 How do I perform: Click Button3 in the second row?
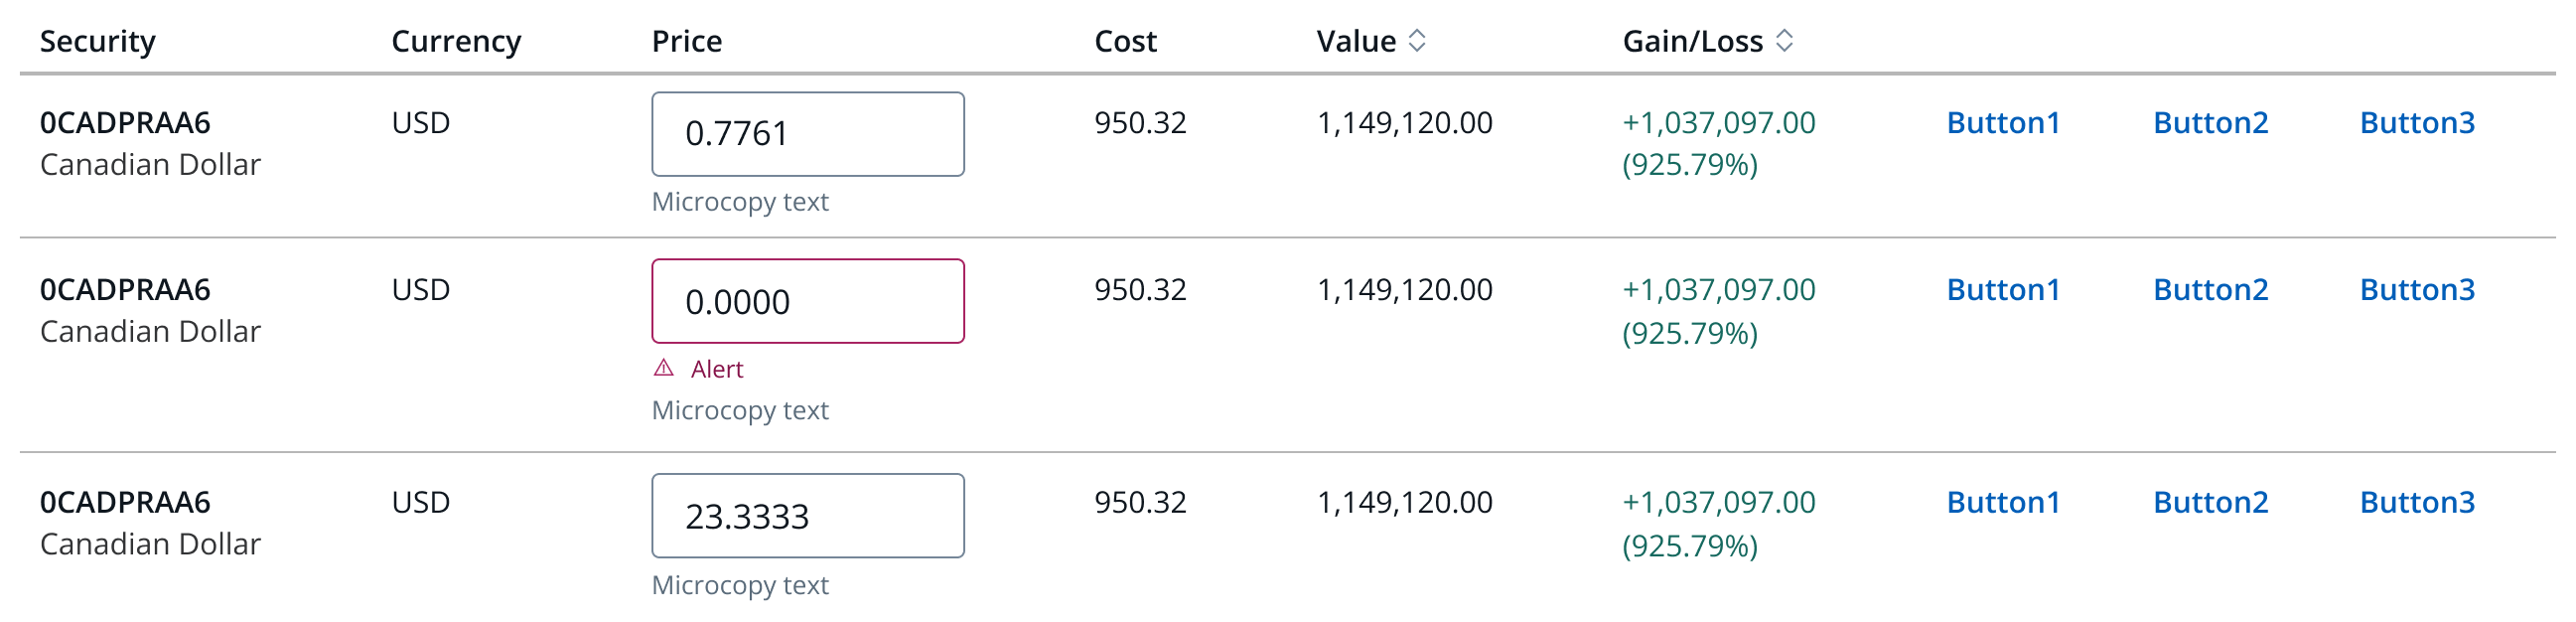(2417, 290)
